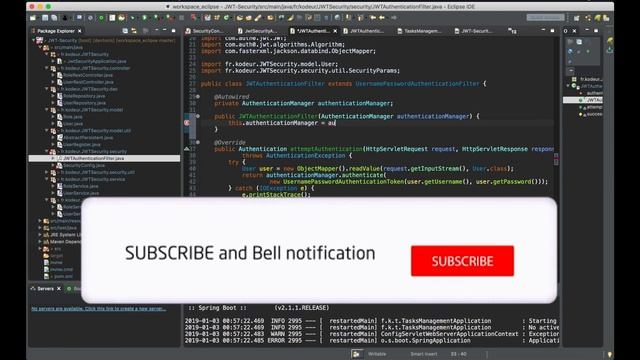Viewport: 640px width, 360px height.
Task: Click the Open Perspective icon beside Quick Access
Action: click(x=576, y=18)
